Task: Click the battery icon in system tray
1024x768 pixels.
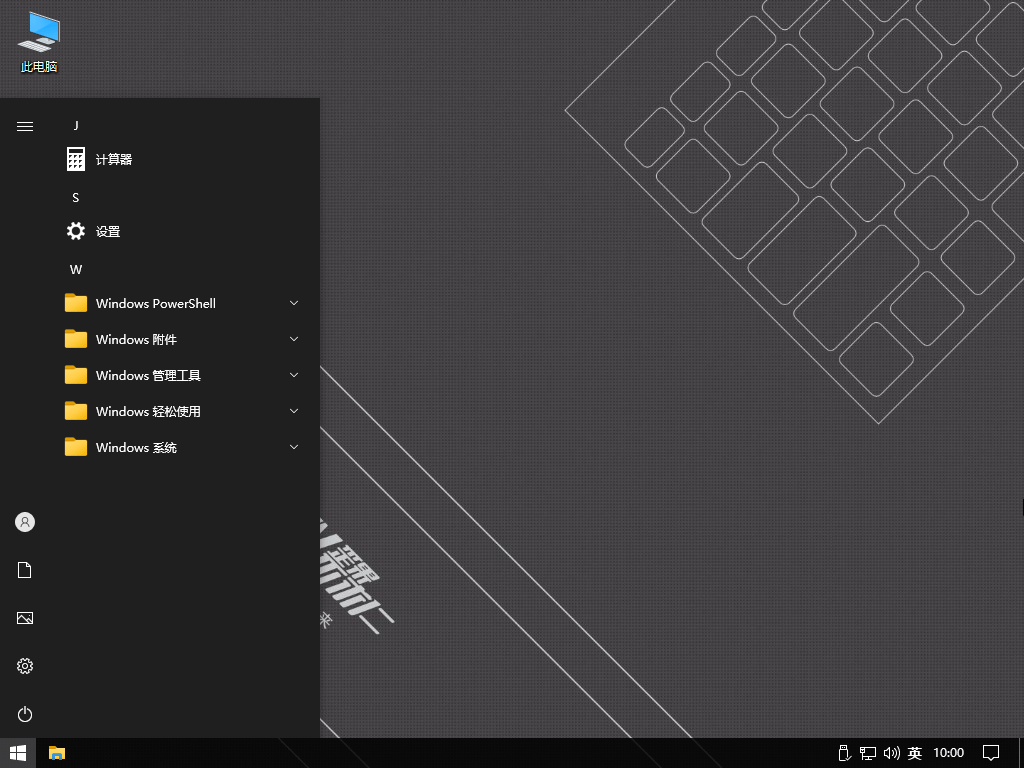Action: pyautogui.click(x=843, y=752)
